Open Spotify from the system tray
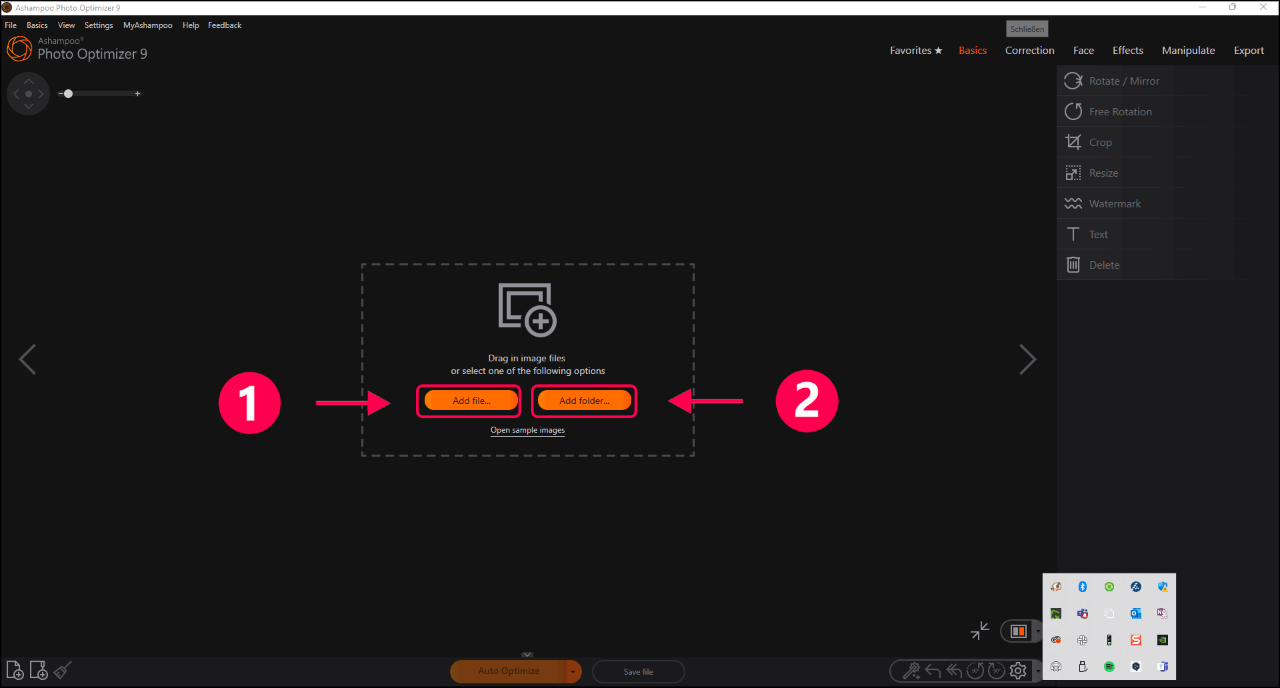The image size is (1280, 688). pos(1109,666)
